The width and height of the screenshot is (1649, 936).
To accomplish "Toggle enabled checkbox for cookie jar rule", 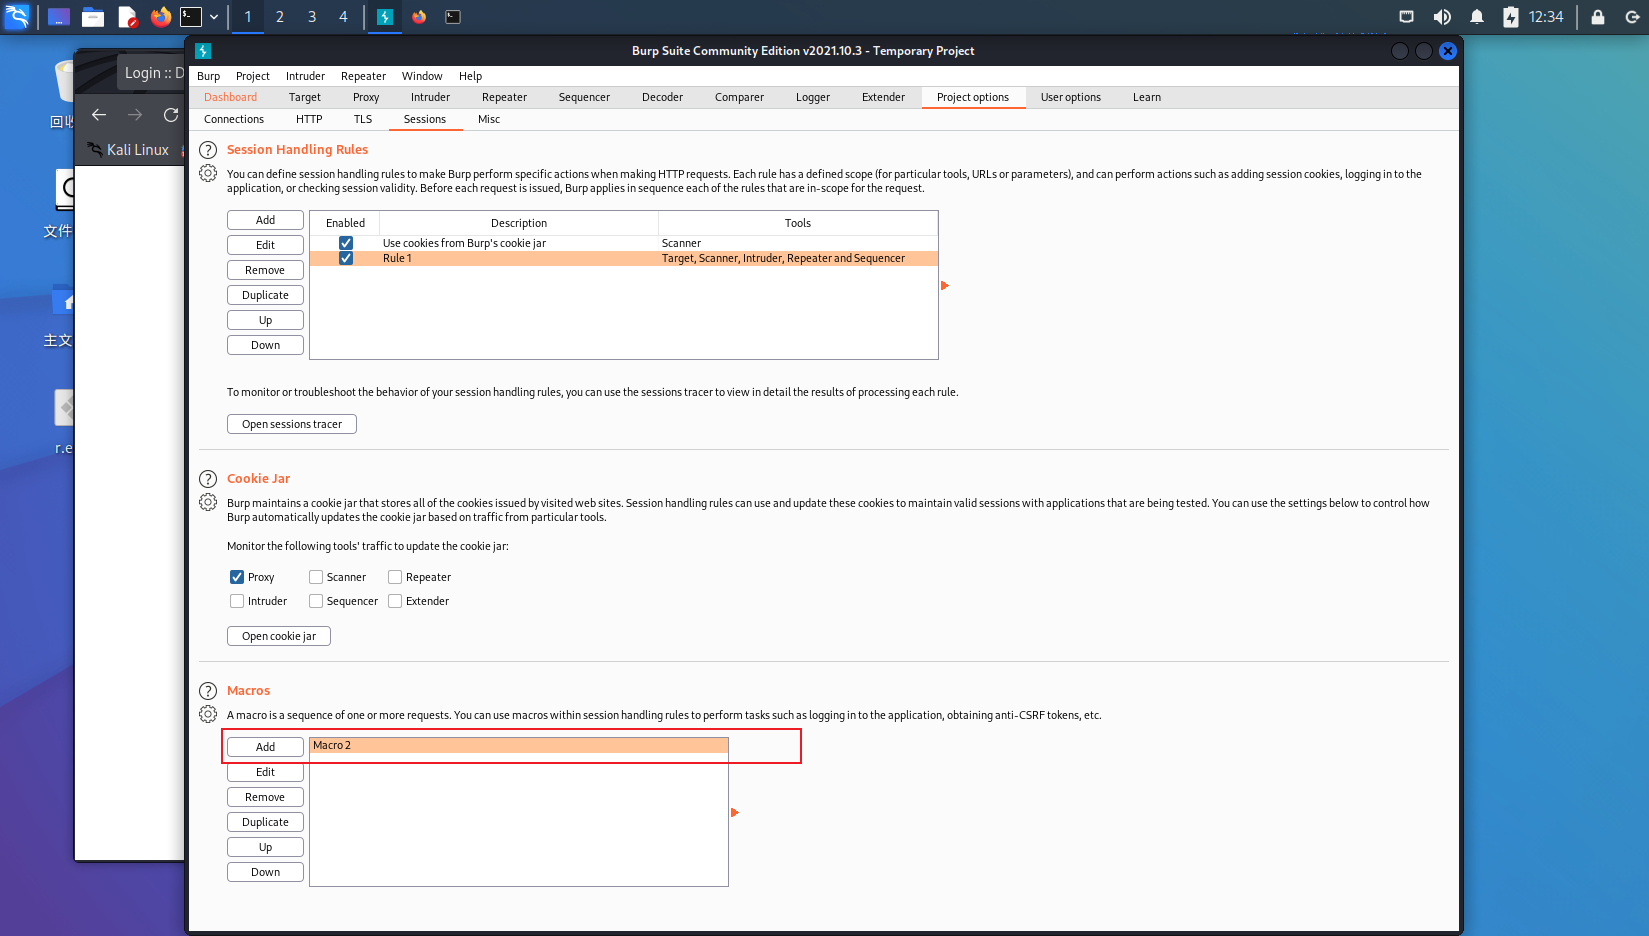I will click(x=346, y=243).
